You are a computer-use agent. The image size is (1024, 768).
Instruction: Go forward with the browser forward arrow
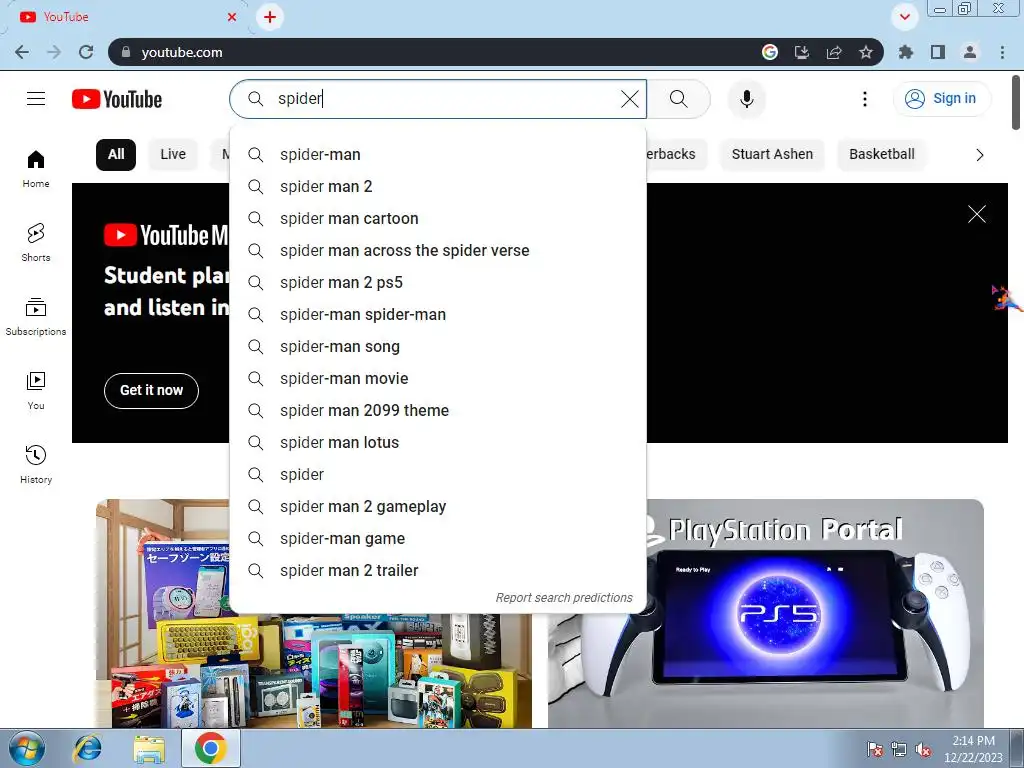[54, 52]
